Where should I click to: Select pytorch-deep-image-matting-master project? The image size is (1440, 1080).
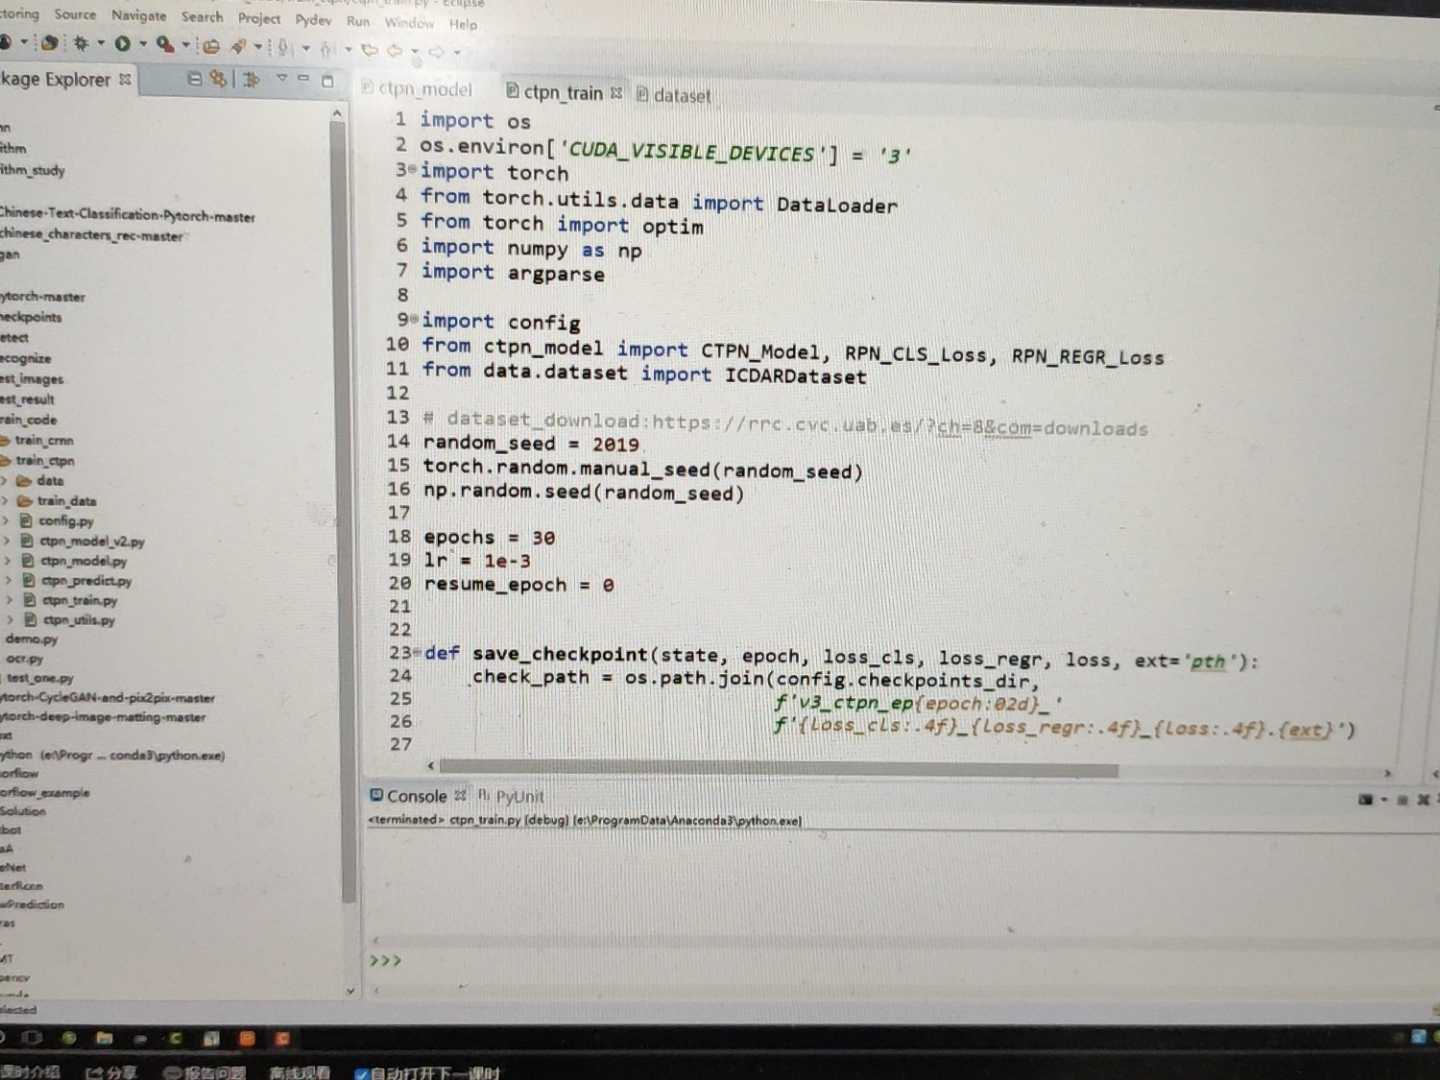pos(103,717)
